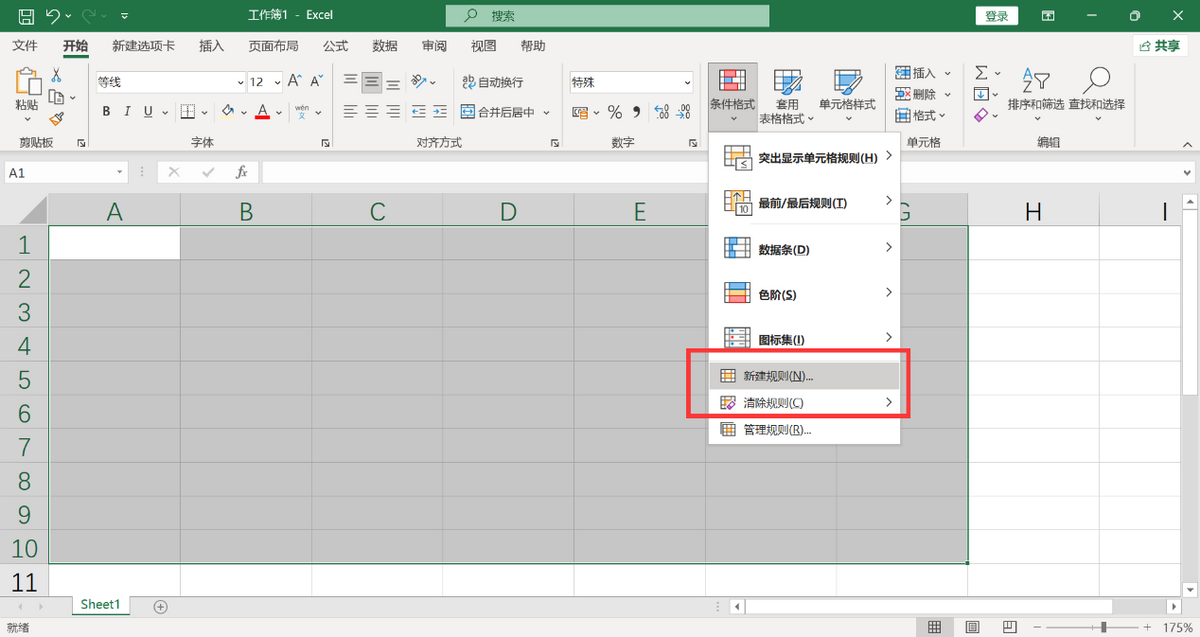Toggle middle align button
Image resolution: width=1200 pixels, height=637 pixels.
372,81
